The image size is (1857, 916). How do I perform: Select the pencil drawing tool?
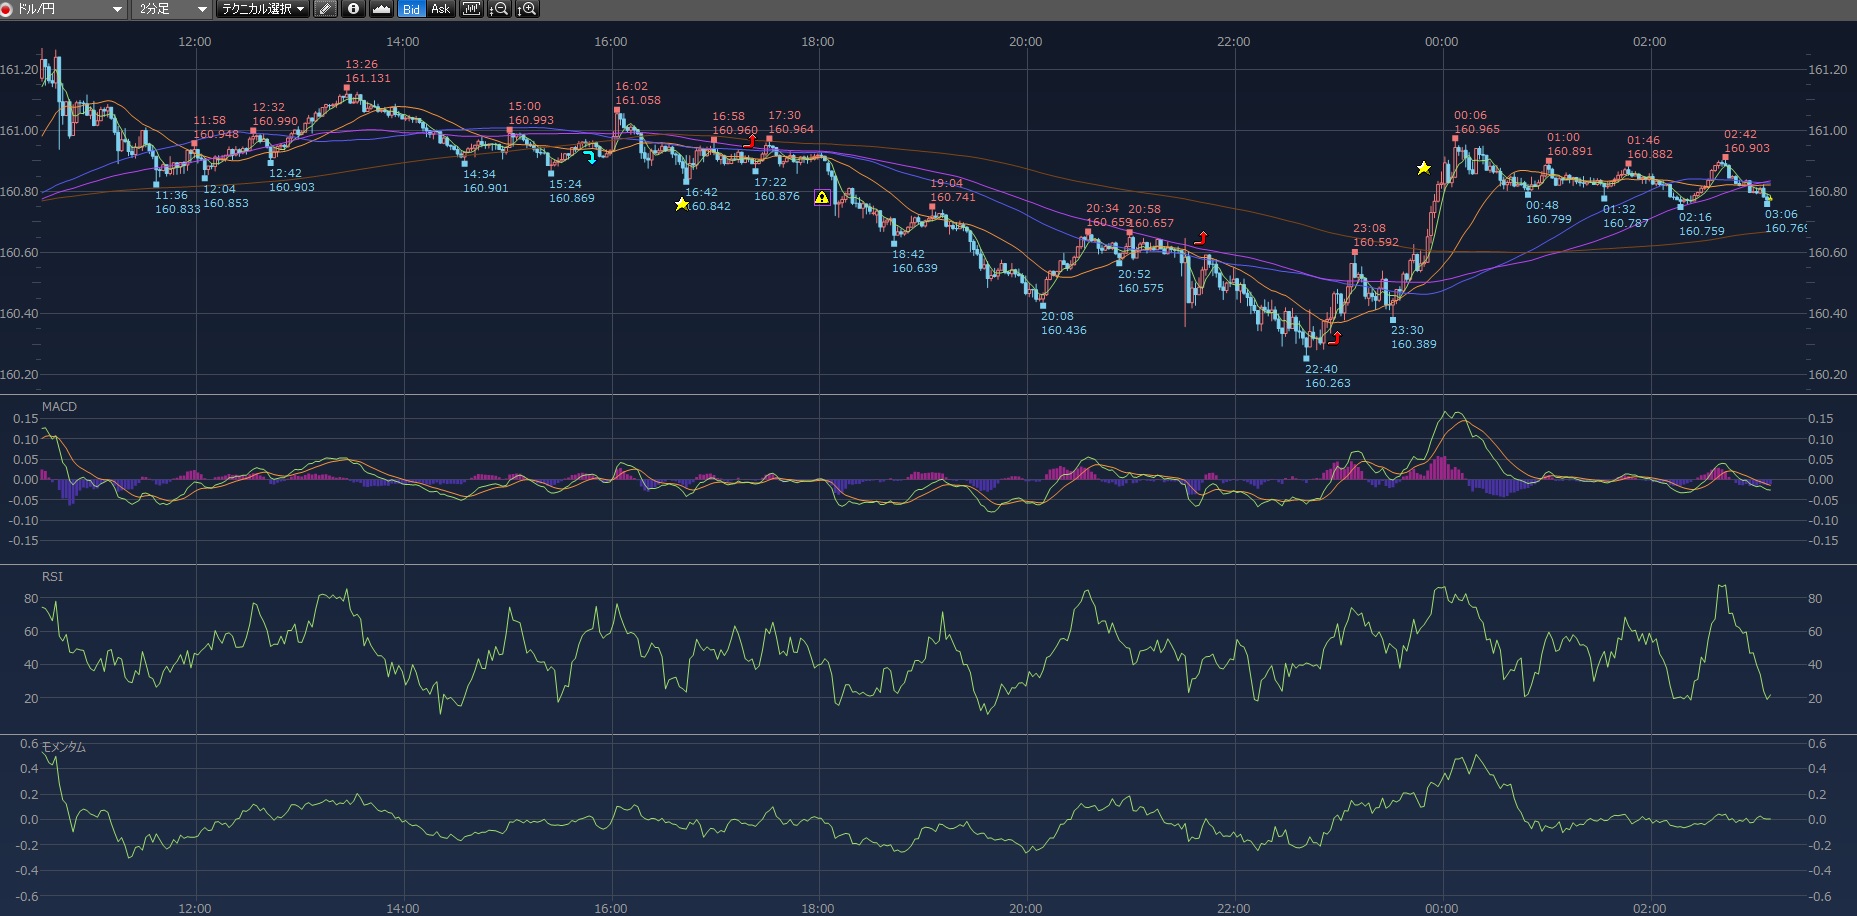coord(325,9)
